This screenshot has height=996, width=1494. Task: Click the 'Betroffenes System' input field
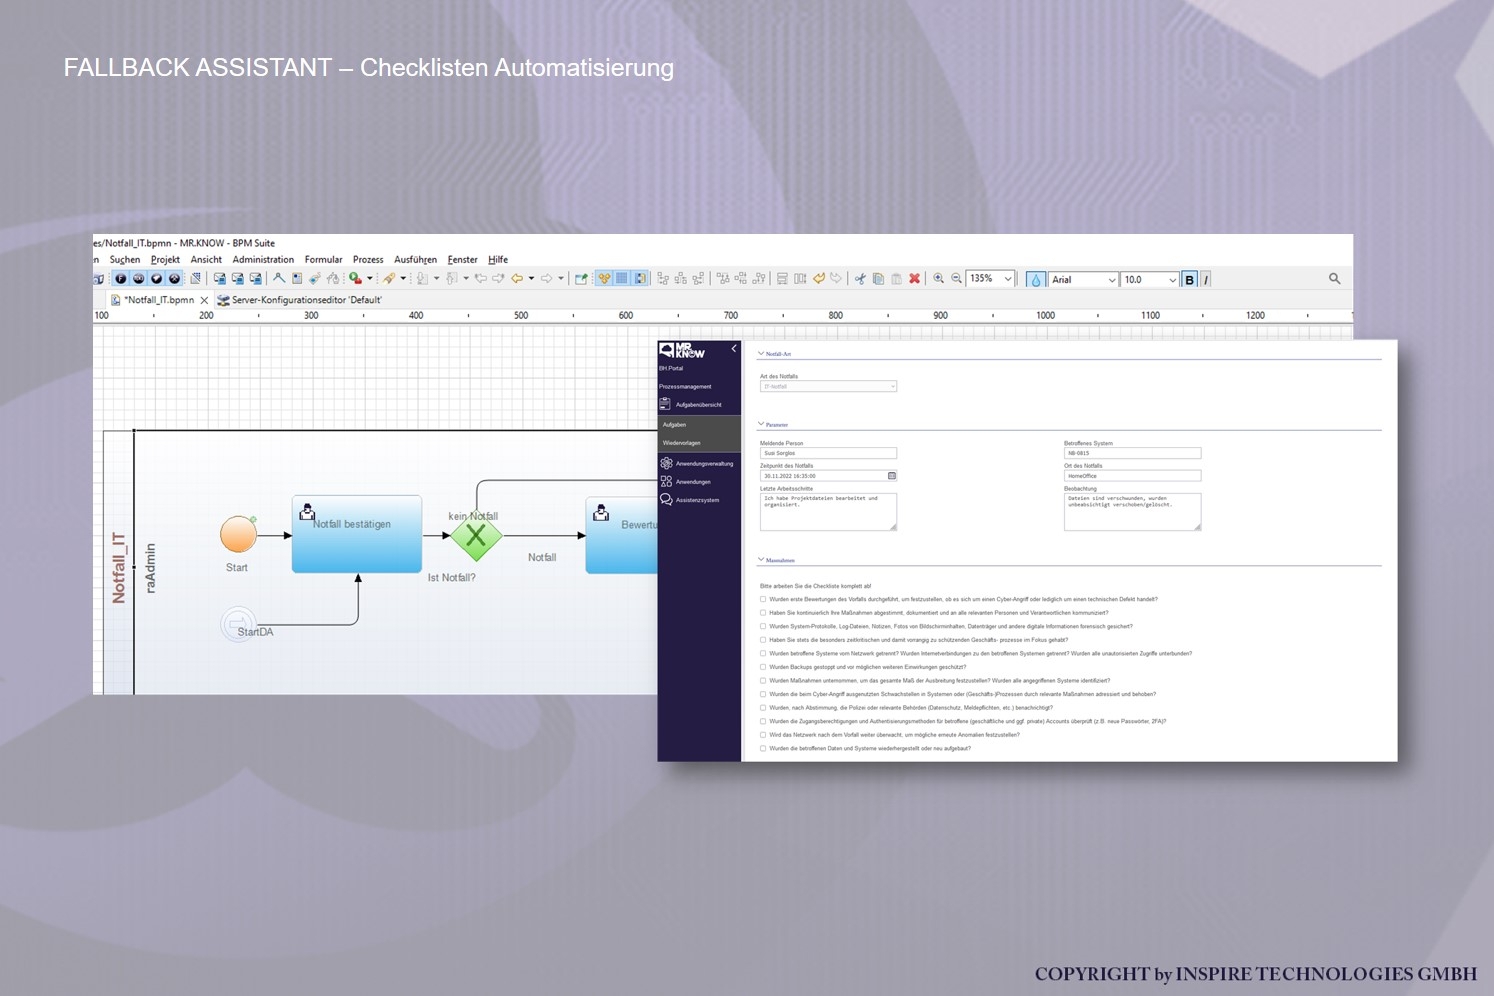(x=1132, y=453)
